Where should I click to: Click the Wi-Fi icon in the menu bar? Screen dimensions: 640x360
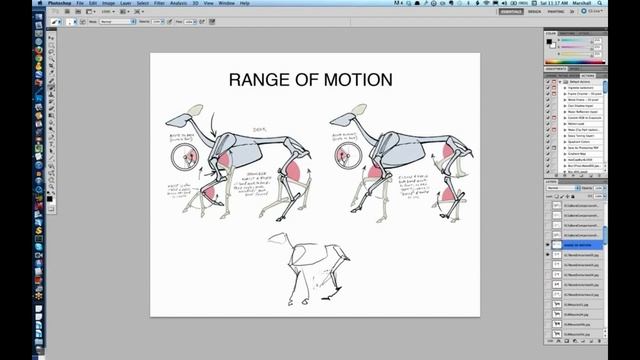coord(486,3)
